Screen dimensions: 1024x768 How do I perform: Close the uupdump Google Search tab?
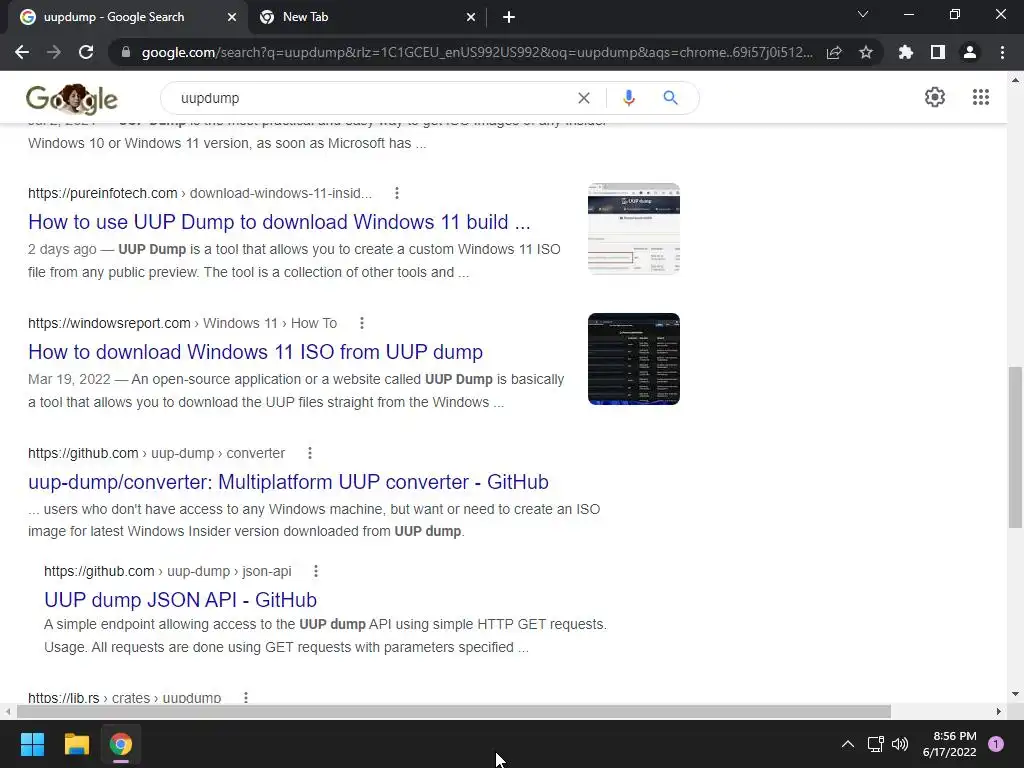[232, 18]
